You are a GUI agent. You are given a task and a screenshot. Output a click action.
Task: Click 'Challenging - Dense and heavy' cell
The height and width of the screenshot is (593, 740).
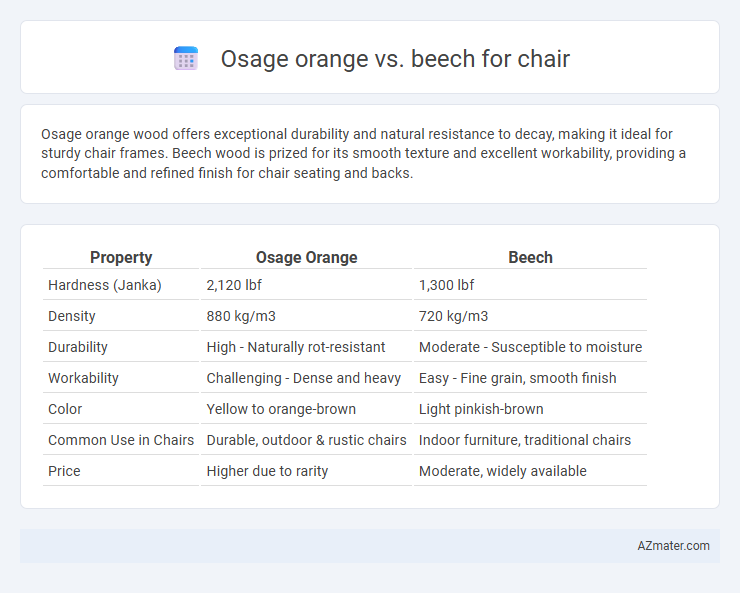click(x=306, y=378)
